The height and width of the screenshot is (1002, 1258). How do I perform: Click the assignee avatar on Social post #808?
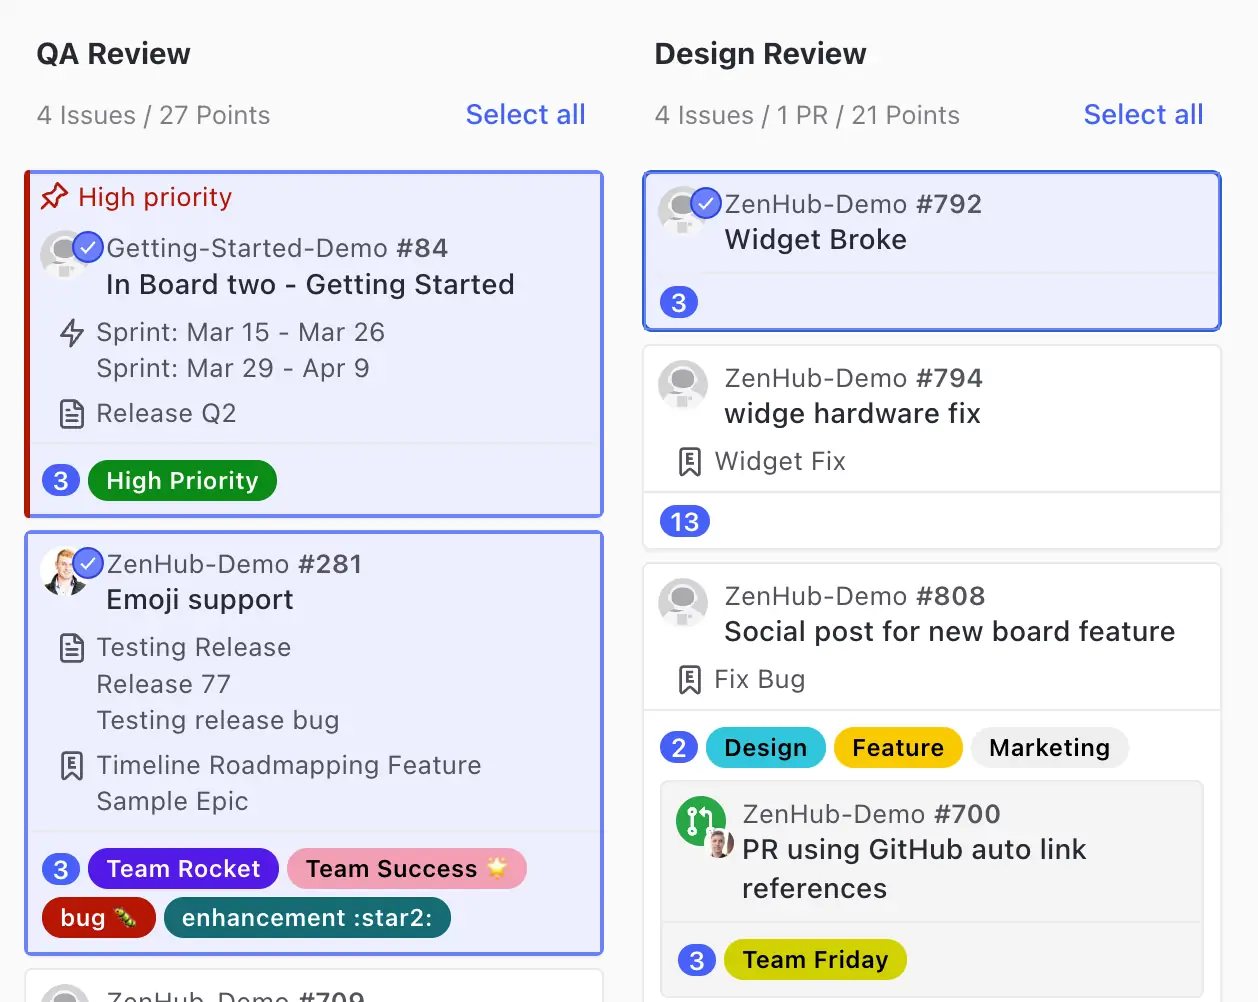click(x=683, y=603)
